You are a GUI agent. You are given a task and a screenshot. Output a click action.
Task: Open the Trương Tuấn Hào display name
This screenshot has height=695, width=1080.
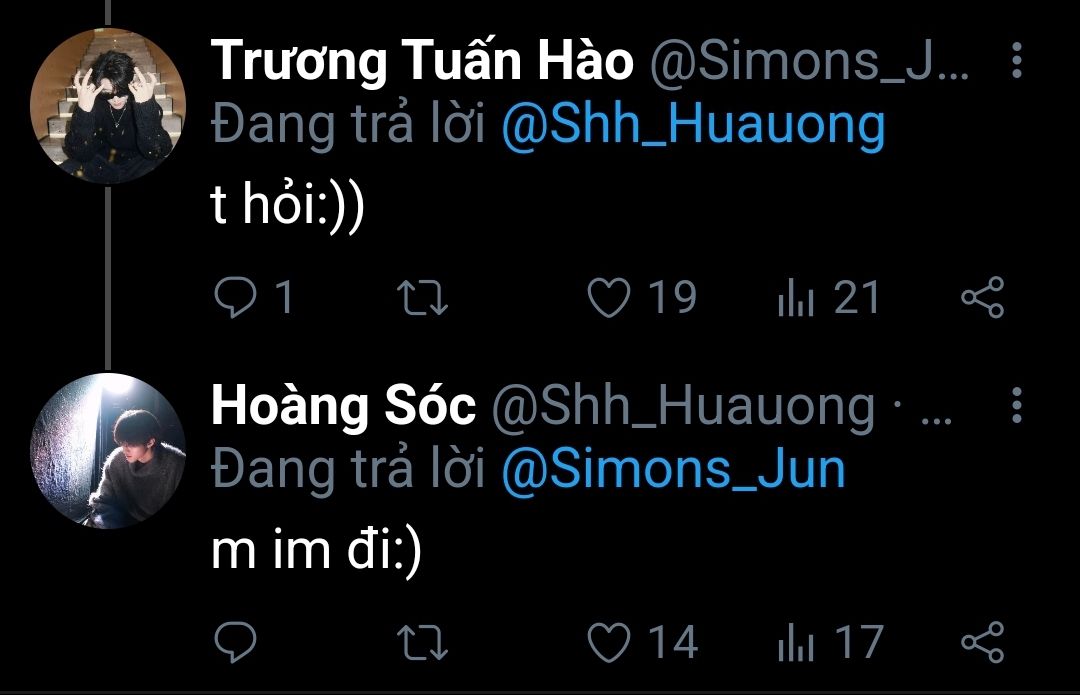[x=422, y=61]
